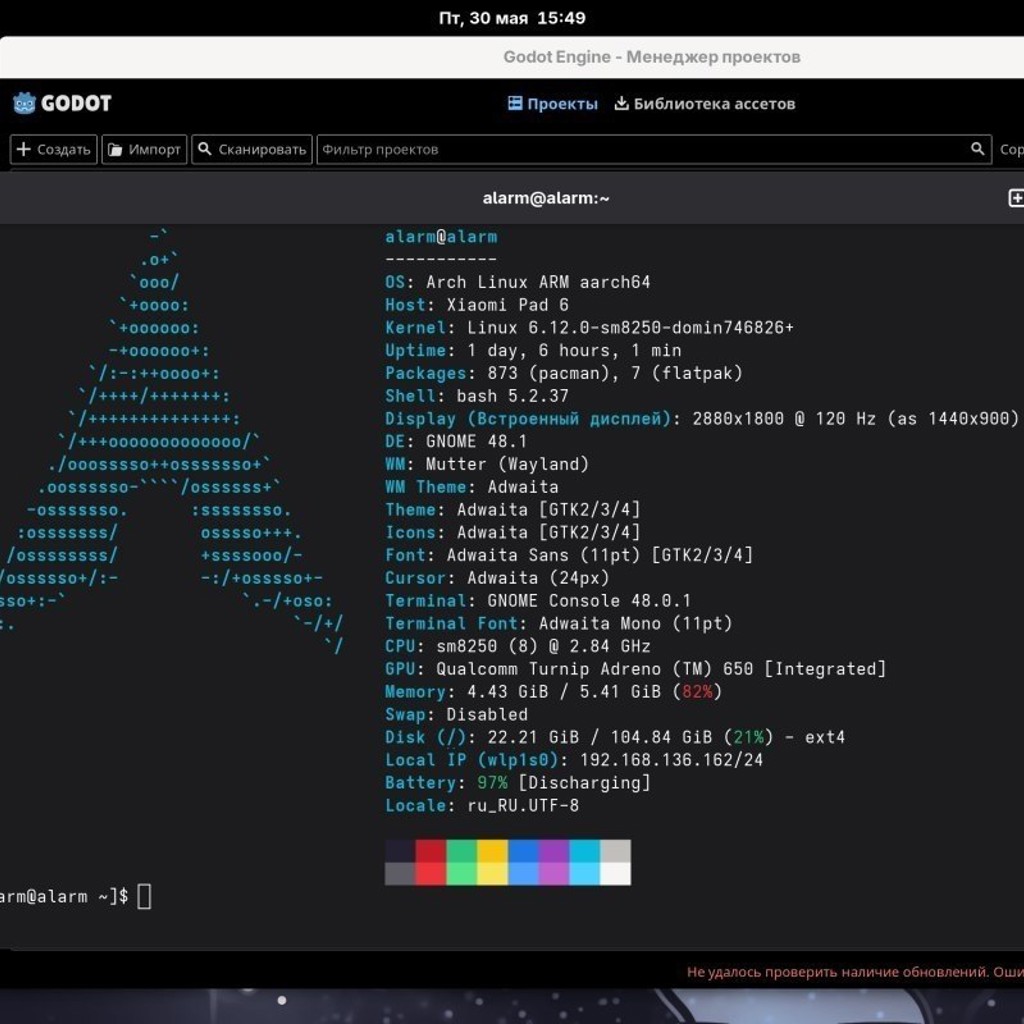The width and height of the screenshot is (1024, 1024).
Task: Open the clock in the top bar
Action: (x=512, y=18)
